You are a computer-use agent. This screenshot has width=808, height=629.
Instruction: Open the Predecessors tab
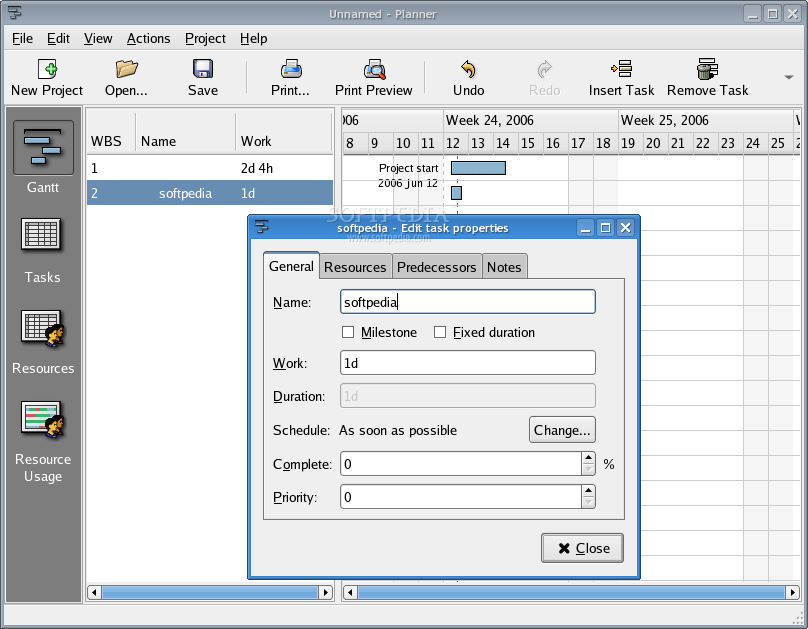(436, 266)
